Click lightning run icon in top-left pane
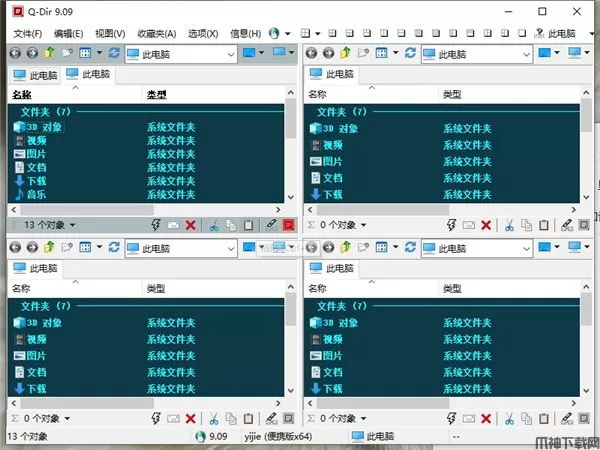The image size is (600, 450). 156,225
